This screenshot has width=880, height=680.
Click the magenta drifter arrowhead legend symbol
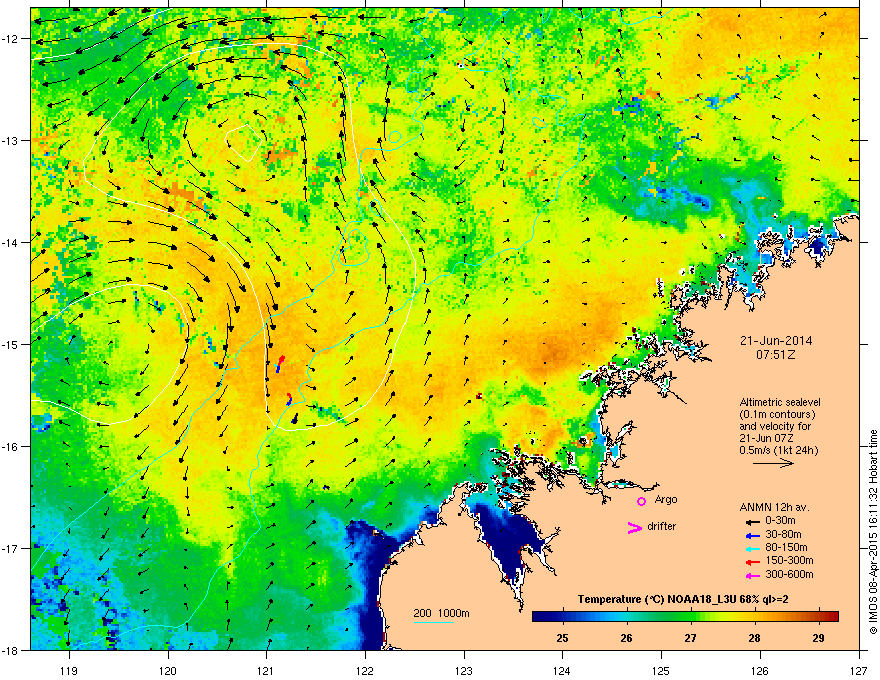coord(634,528)
